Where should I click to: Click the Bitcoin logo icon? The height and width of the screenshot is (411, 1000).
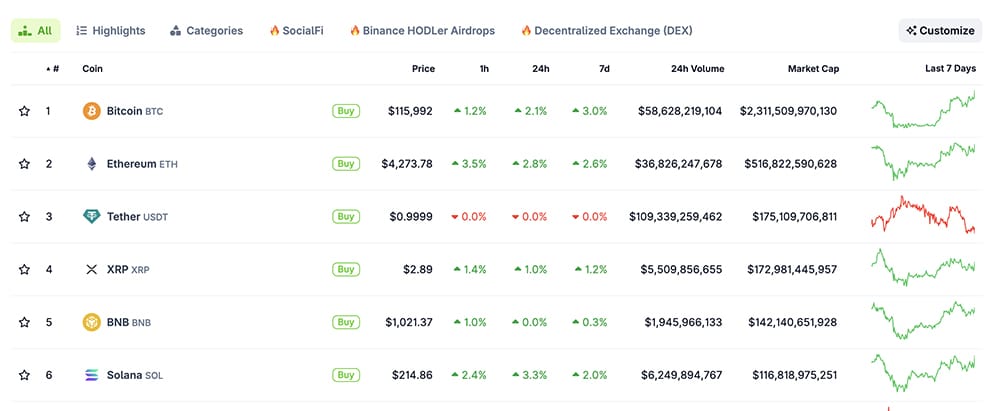tap(91, 111)
